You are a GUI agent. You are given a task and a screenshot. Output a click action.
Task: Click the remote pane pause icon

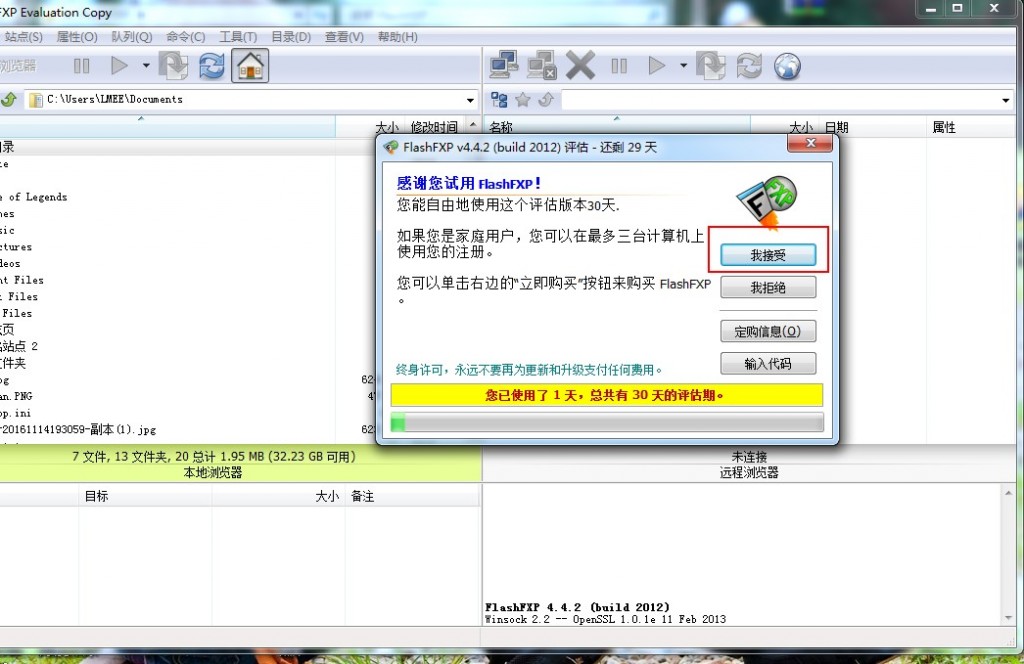pyautogui.click(x=619, y=66)
